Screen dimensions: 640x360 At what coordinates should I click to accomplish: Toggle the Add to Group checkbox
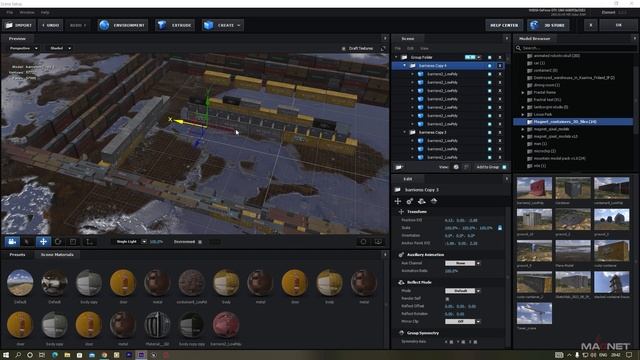(504, 167)
